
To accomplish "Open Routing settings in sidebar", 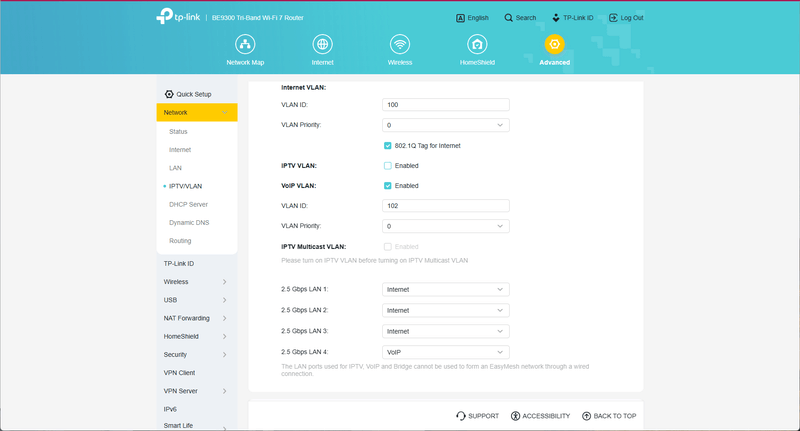I will point(180,241).
